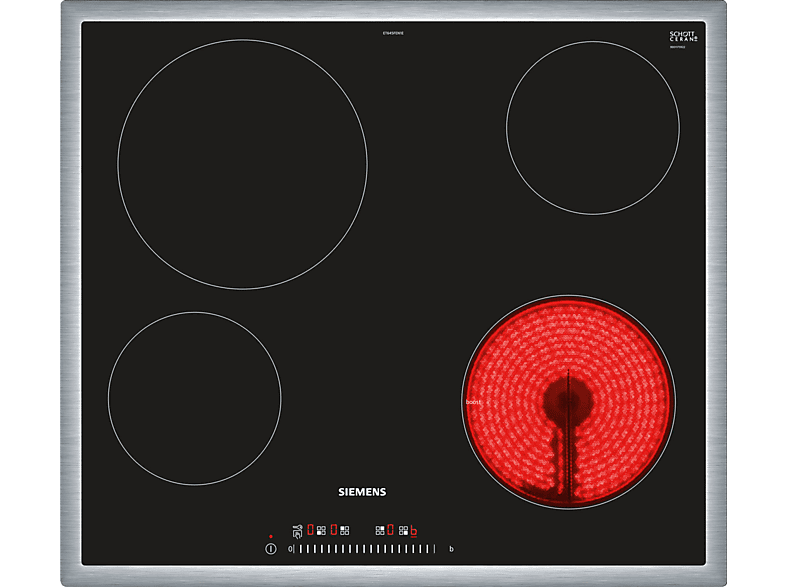Tap the glowing red front-right cooking zone
The image size is (786, 587).
(x=568, y=402)
